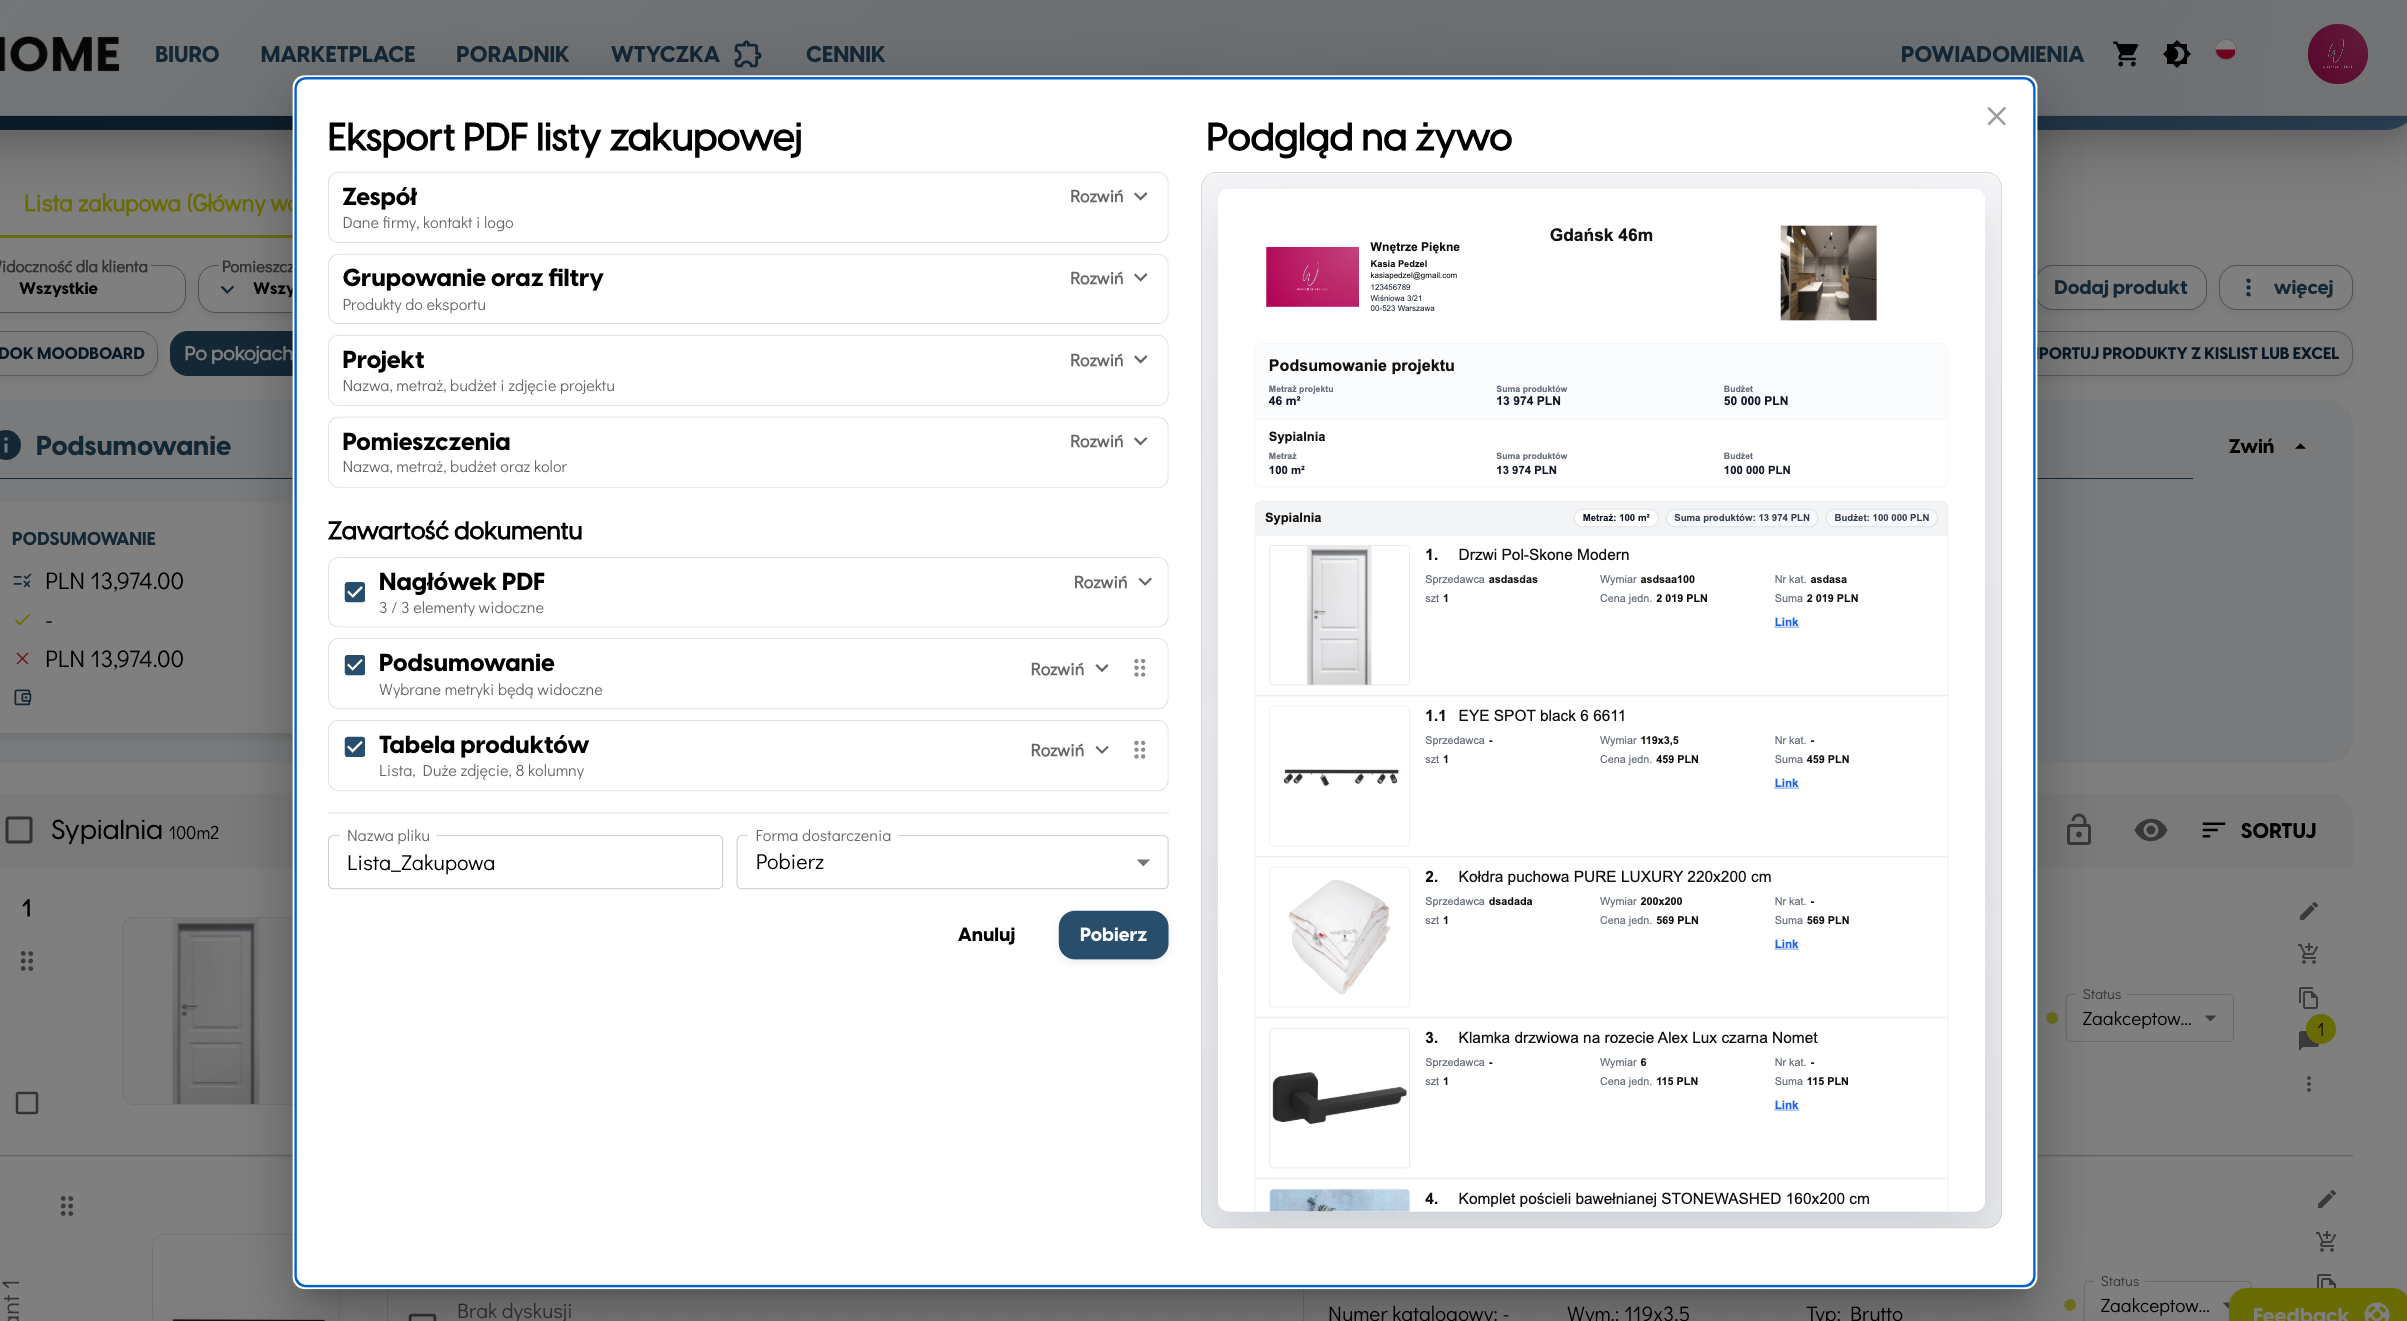Screen dimensions: 2407x1321
Task: Uncheck the Nagłówek PDF checkbox
Action: [355, 592]
